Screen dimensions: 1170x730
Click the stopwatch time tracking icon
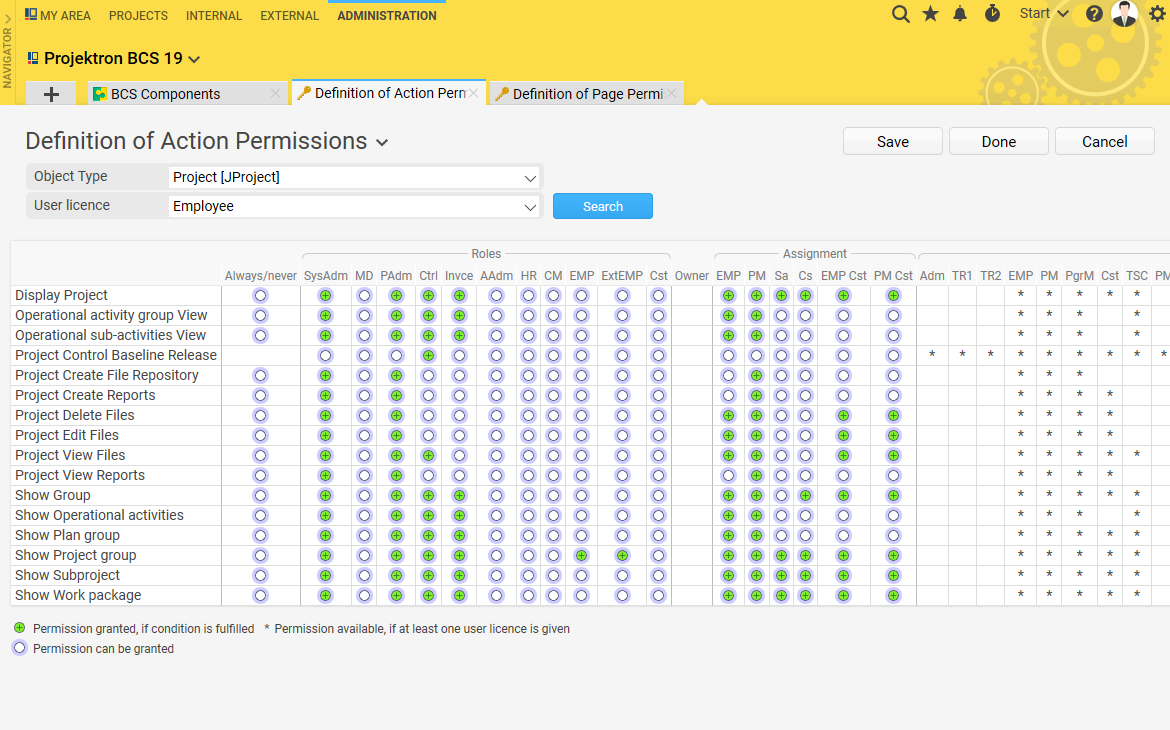pyautogui.click(x=991, y=14)
